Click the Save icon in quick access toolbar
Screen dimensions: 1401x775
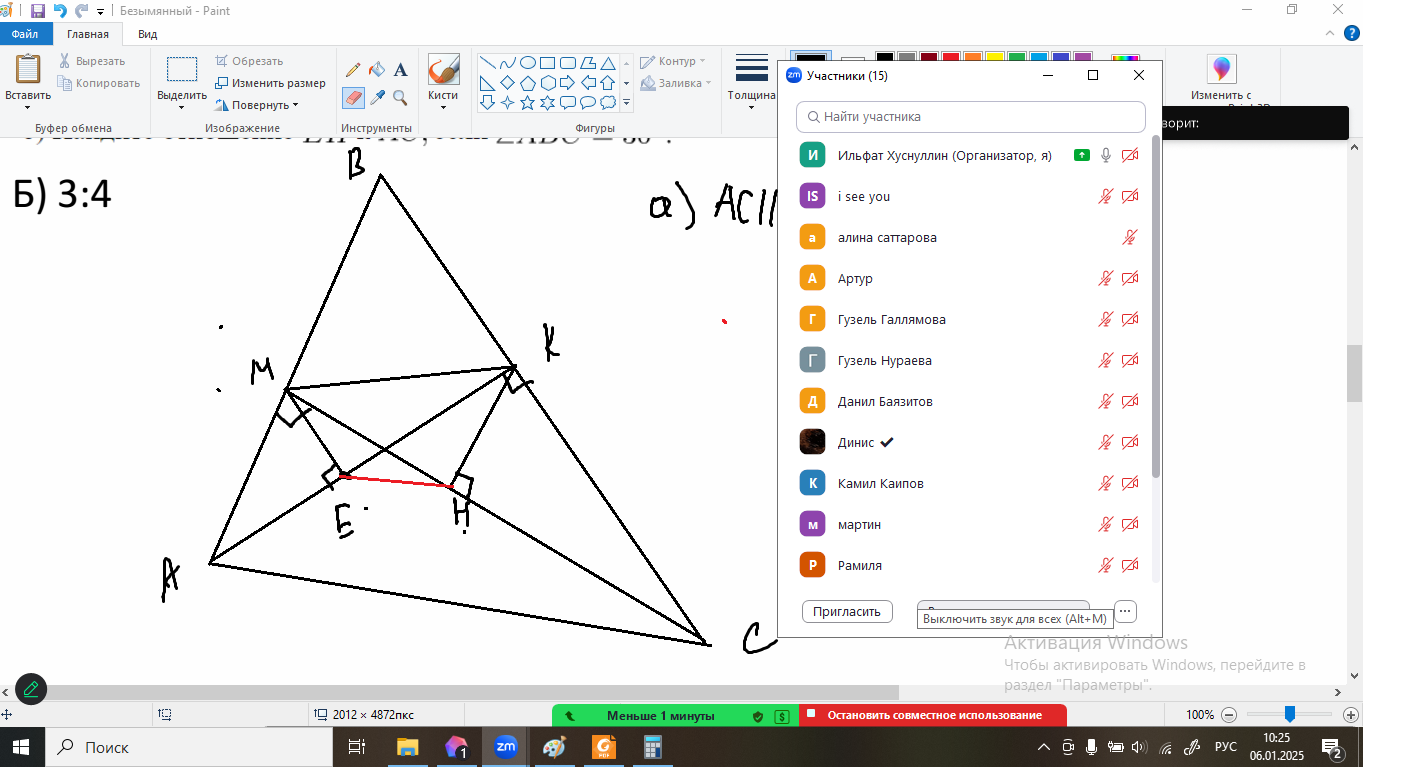click(38, 11)
